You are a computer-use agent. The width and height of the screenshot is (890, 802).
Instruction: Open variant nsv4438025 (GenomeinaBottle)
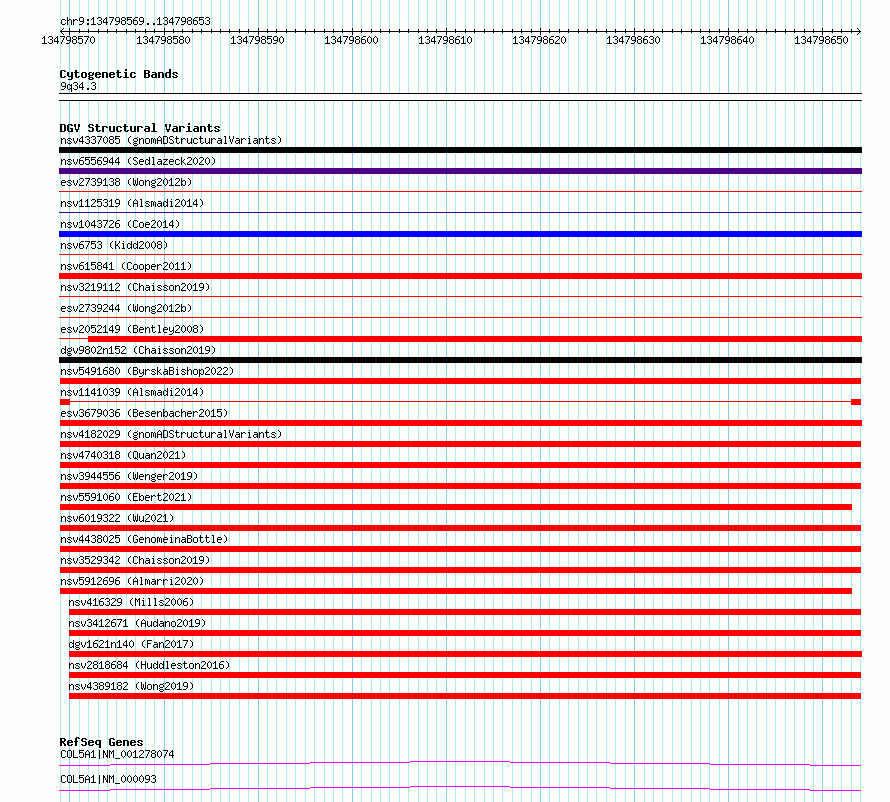tap(144, 539)
